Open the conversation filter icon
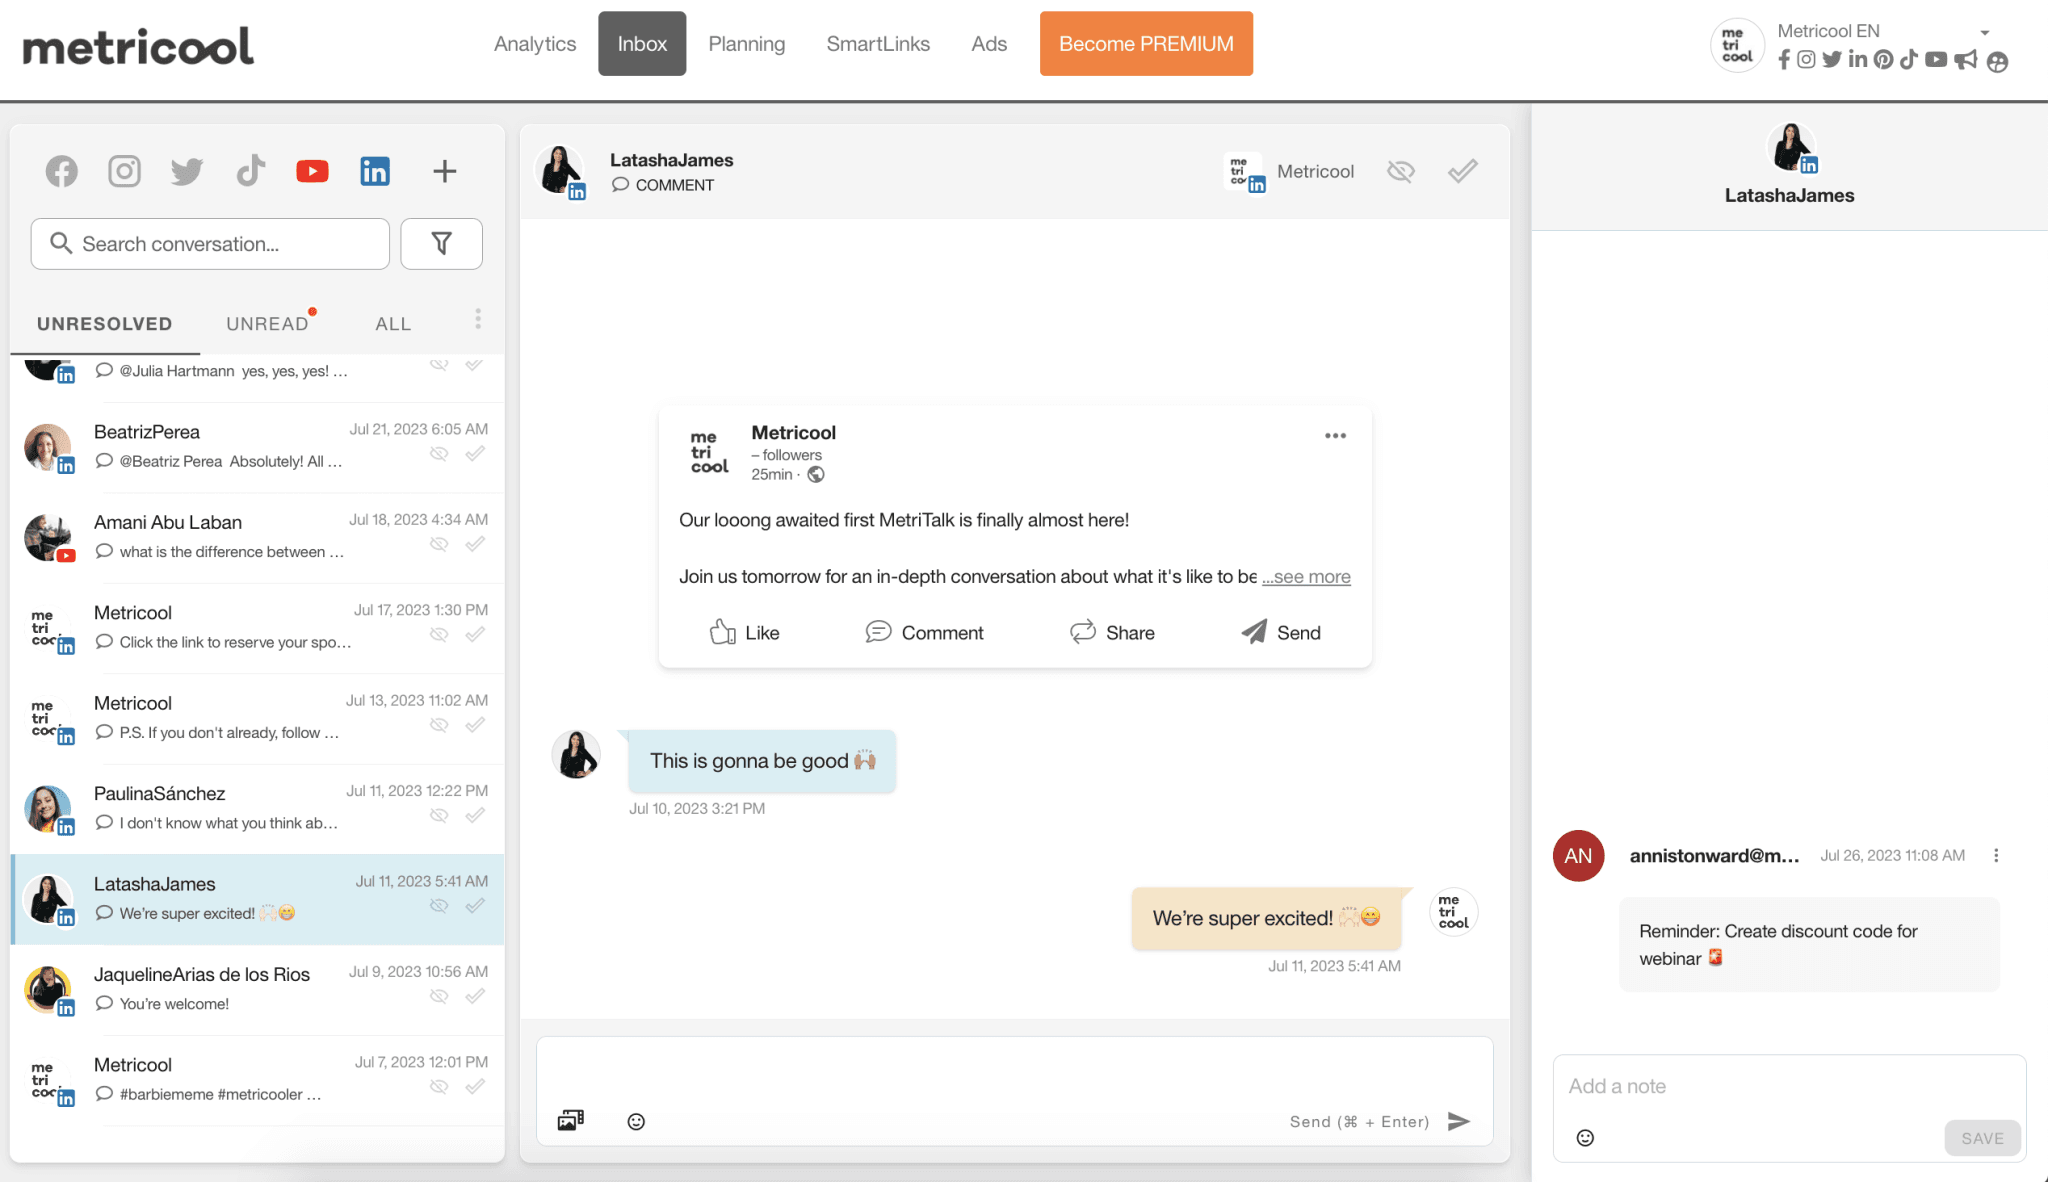 [x=441, y=243]
